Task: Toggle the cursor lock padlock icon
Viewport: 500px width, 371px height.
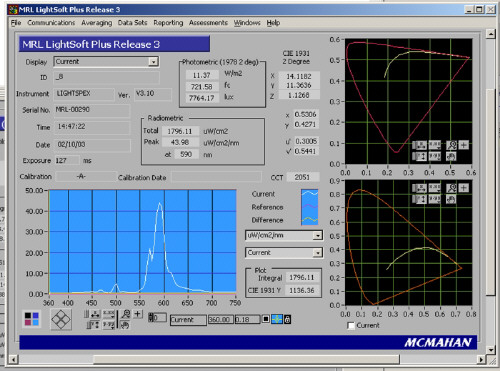Action: 288,319
